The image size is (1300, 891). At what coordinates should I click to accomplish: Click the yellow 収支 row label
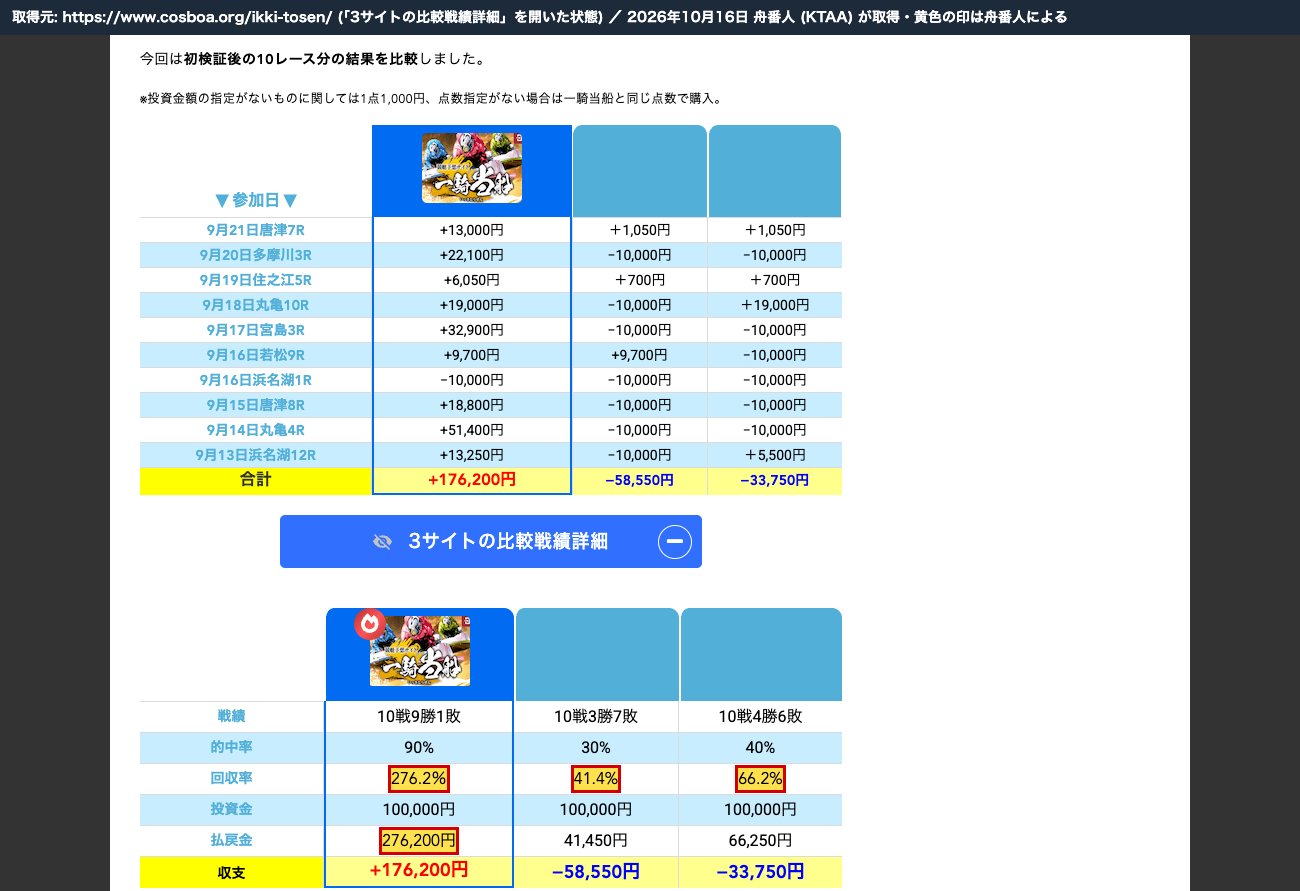coord(232,873)
